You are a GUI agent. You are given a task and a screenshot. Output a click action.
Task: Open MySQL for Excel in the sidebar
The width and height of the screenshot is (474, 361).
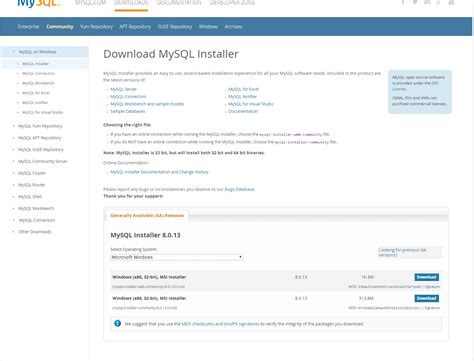tap(36, 93)
